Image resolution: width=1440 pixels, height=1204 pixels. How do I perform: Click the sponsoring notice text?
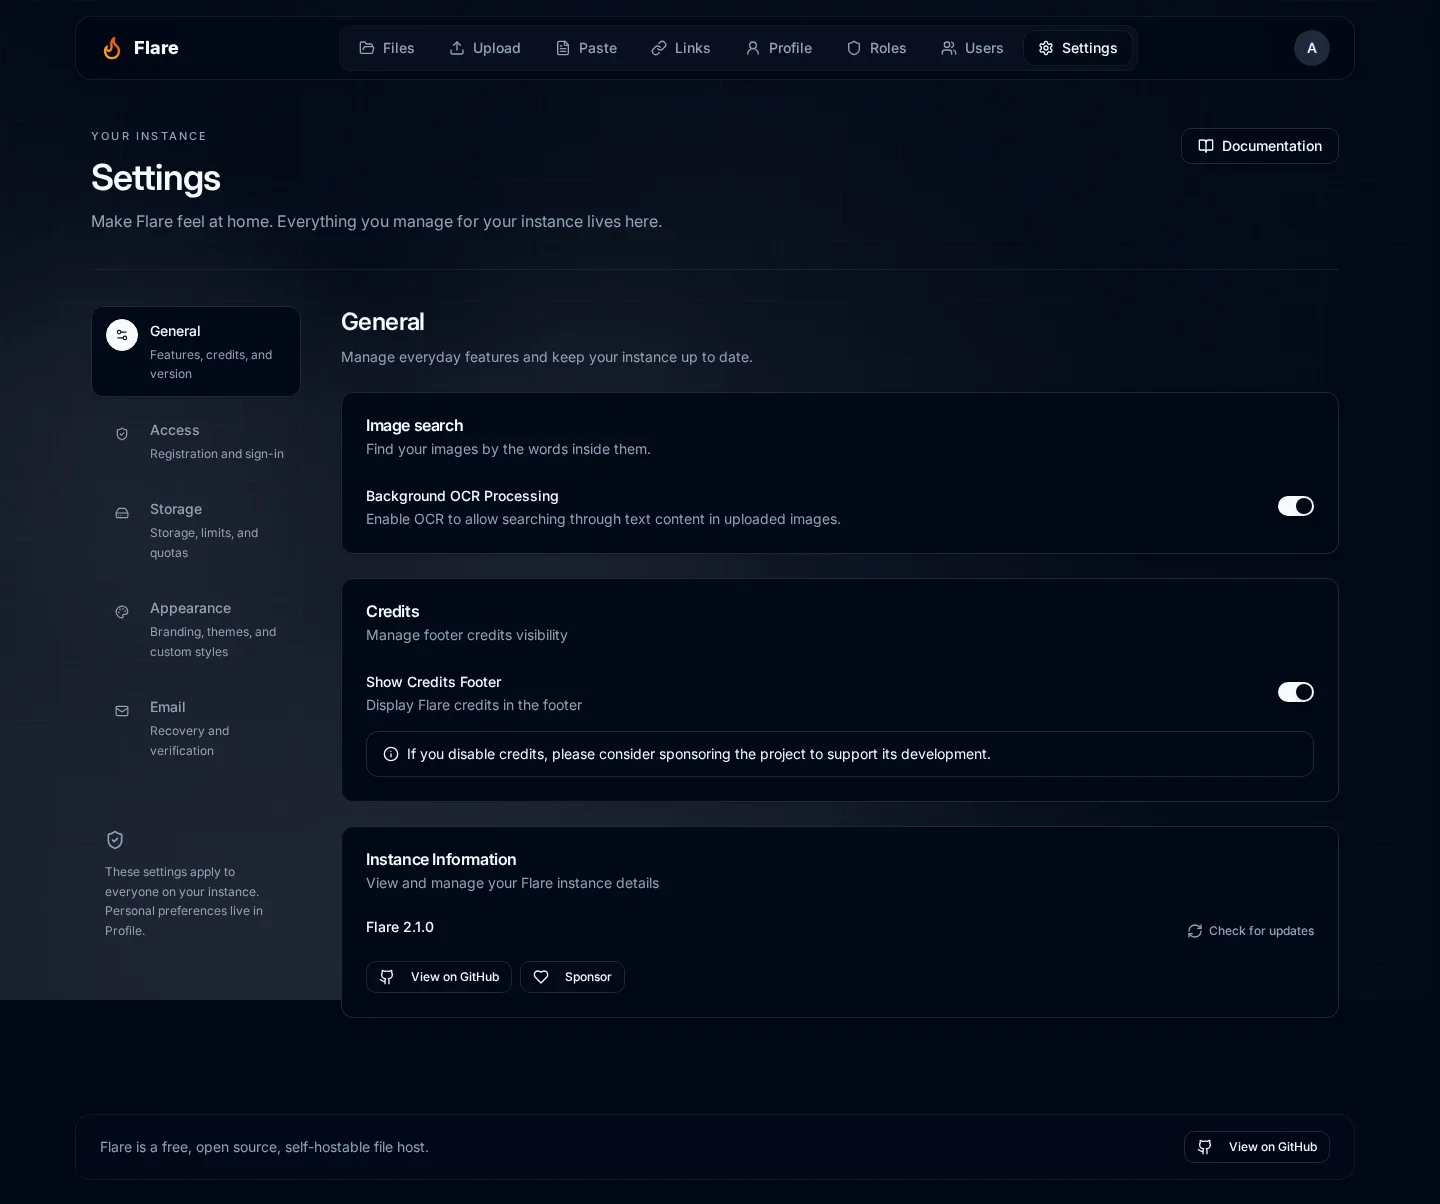[699, 754]
